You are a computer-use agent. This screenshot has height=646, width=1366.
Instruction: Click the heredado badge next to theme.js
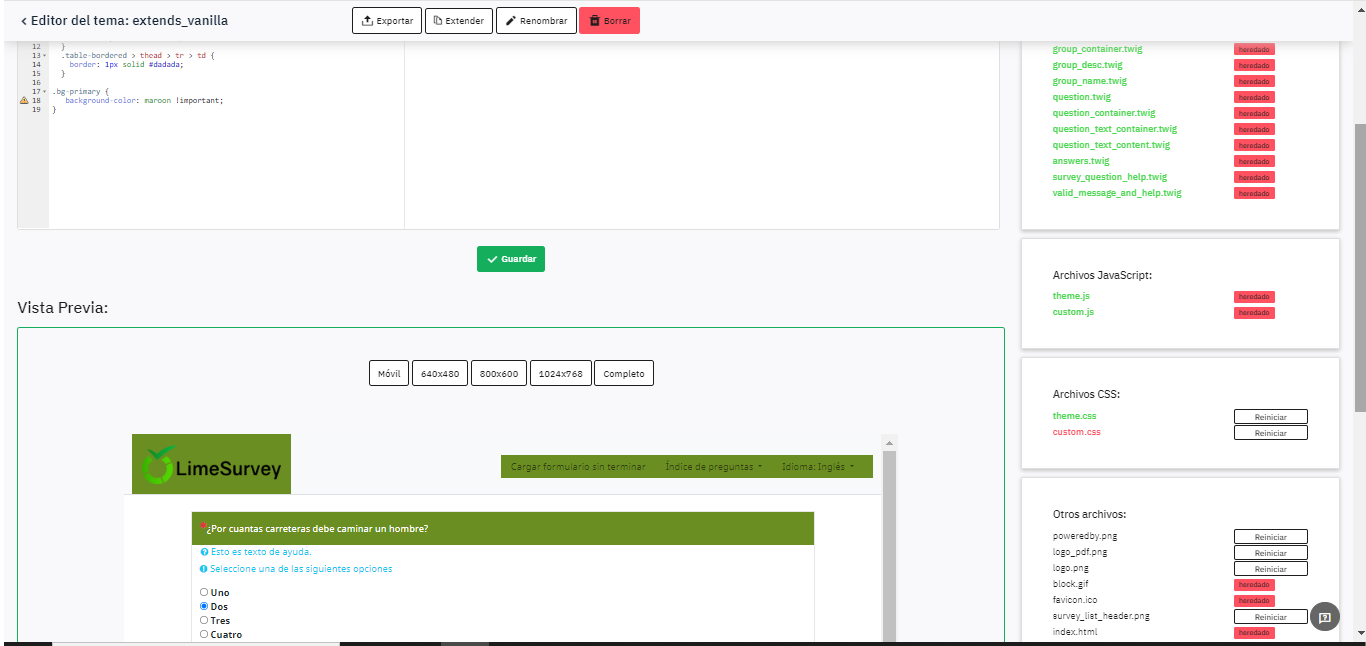point(1254,297)
